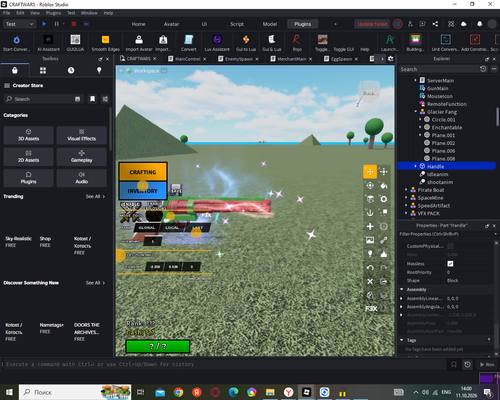Image resolution: width=500 pixels, height=400 pixels.
Task: Select the F3X move tool highlighted in orange
Action: tap(370, 172)
